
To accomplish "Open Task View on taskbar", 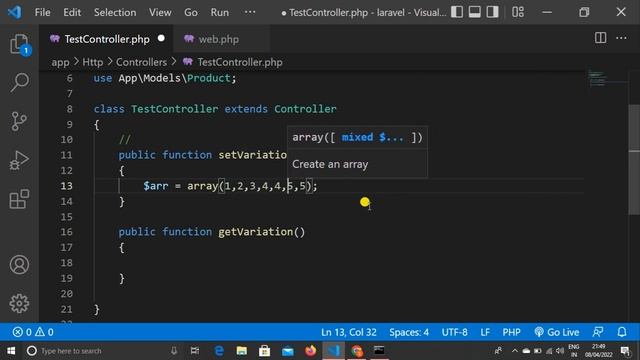I will (195, 351).
